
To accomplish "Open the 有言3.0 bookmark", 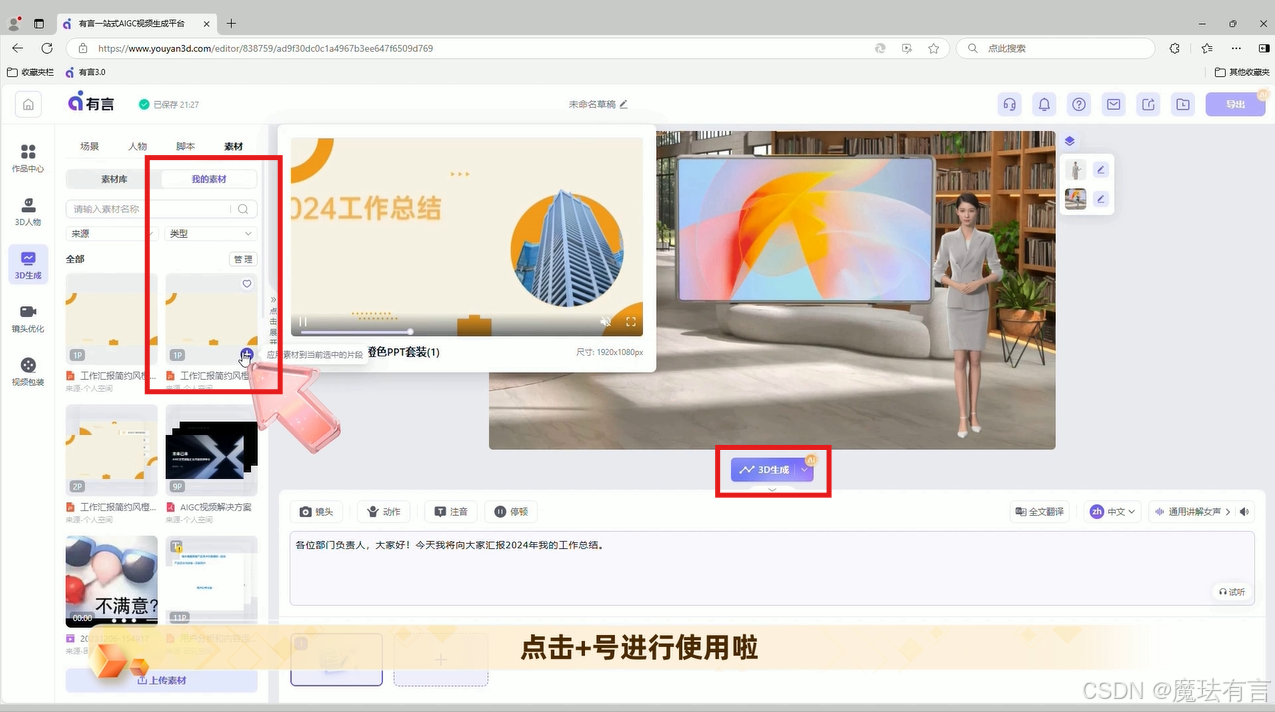I will pos(85,72).
